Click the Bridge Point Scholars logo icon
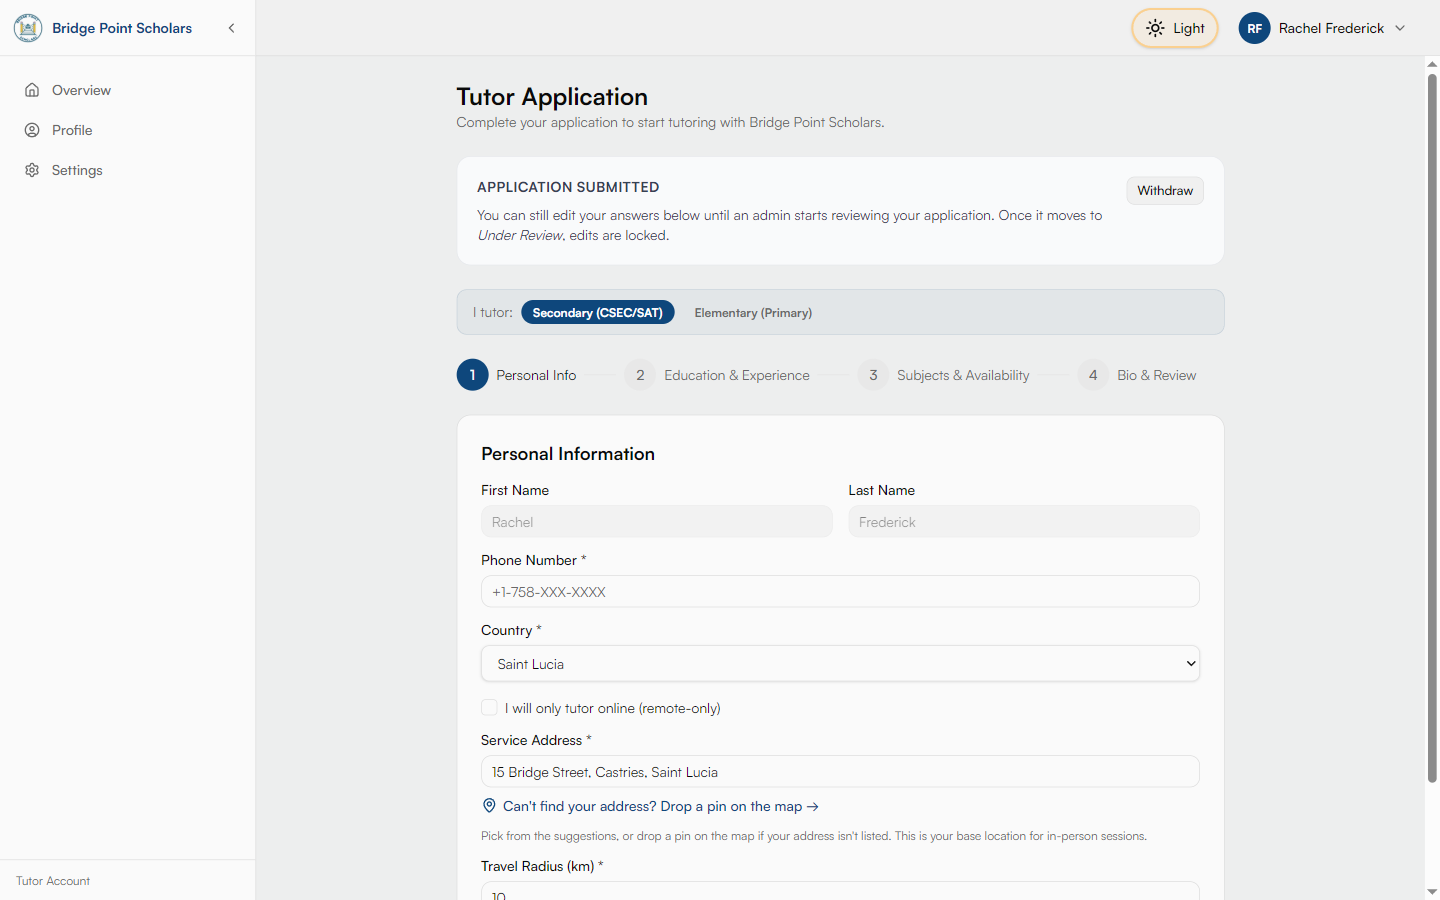 28,28
